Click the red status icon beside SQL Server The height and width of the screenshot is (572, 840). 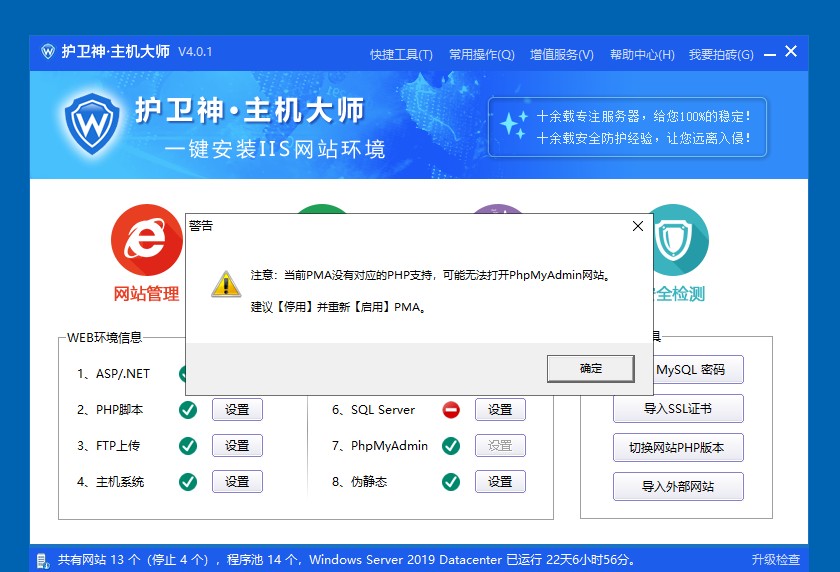pyautogui.click(x=451, y=409)
